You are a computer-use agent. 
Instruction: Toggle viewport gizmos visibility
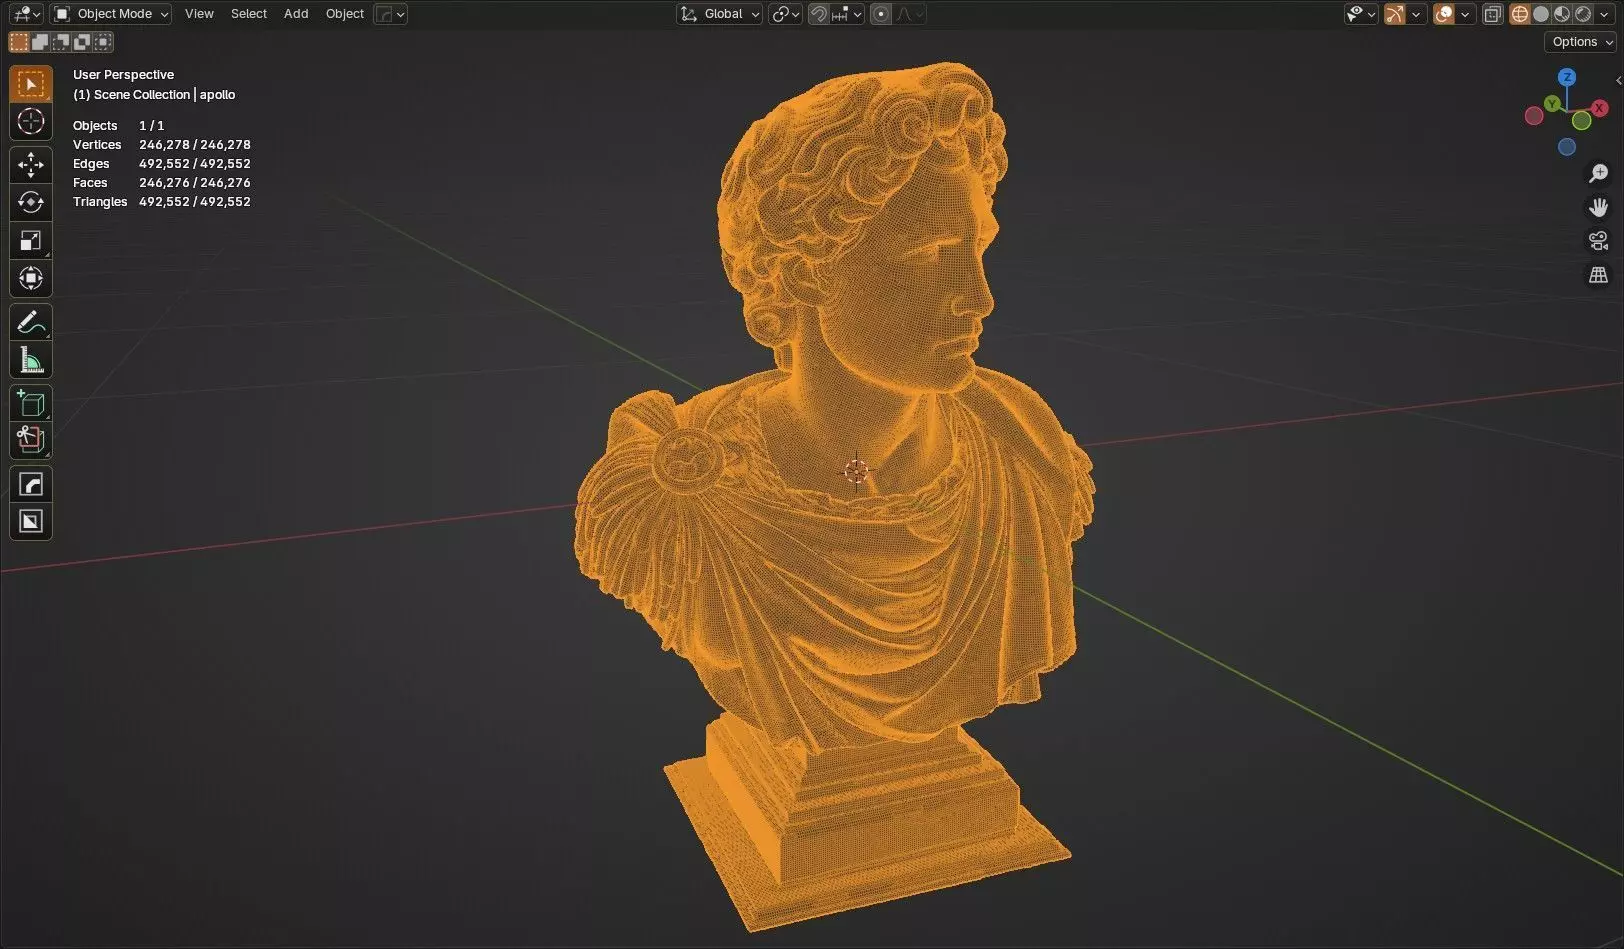1394,14
